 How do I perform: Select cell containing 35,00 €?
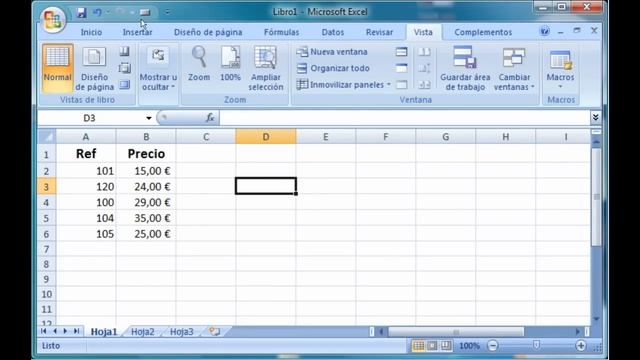pyautogui.click(x=146, y=218)
